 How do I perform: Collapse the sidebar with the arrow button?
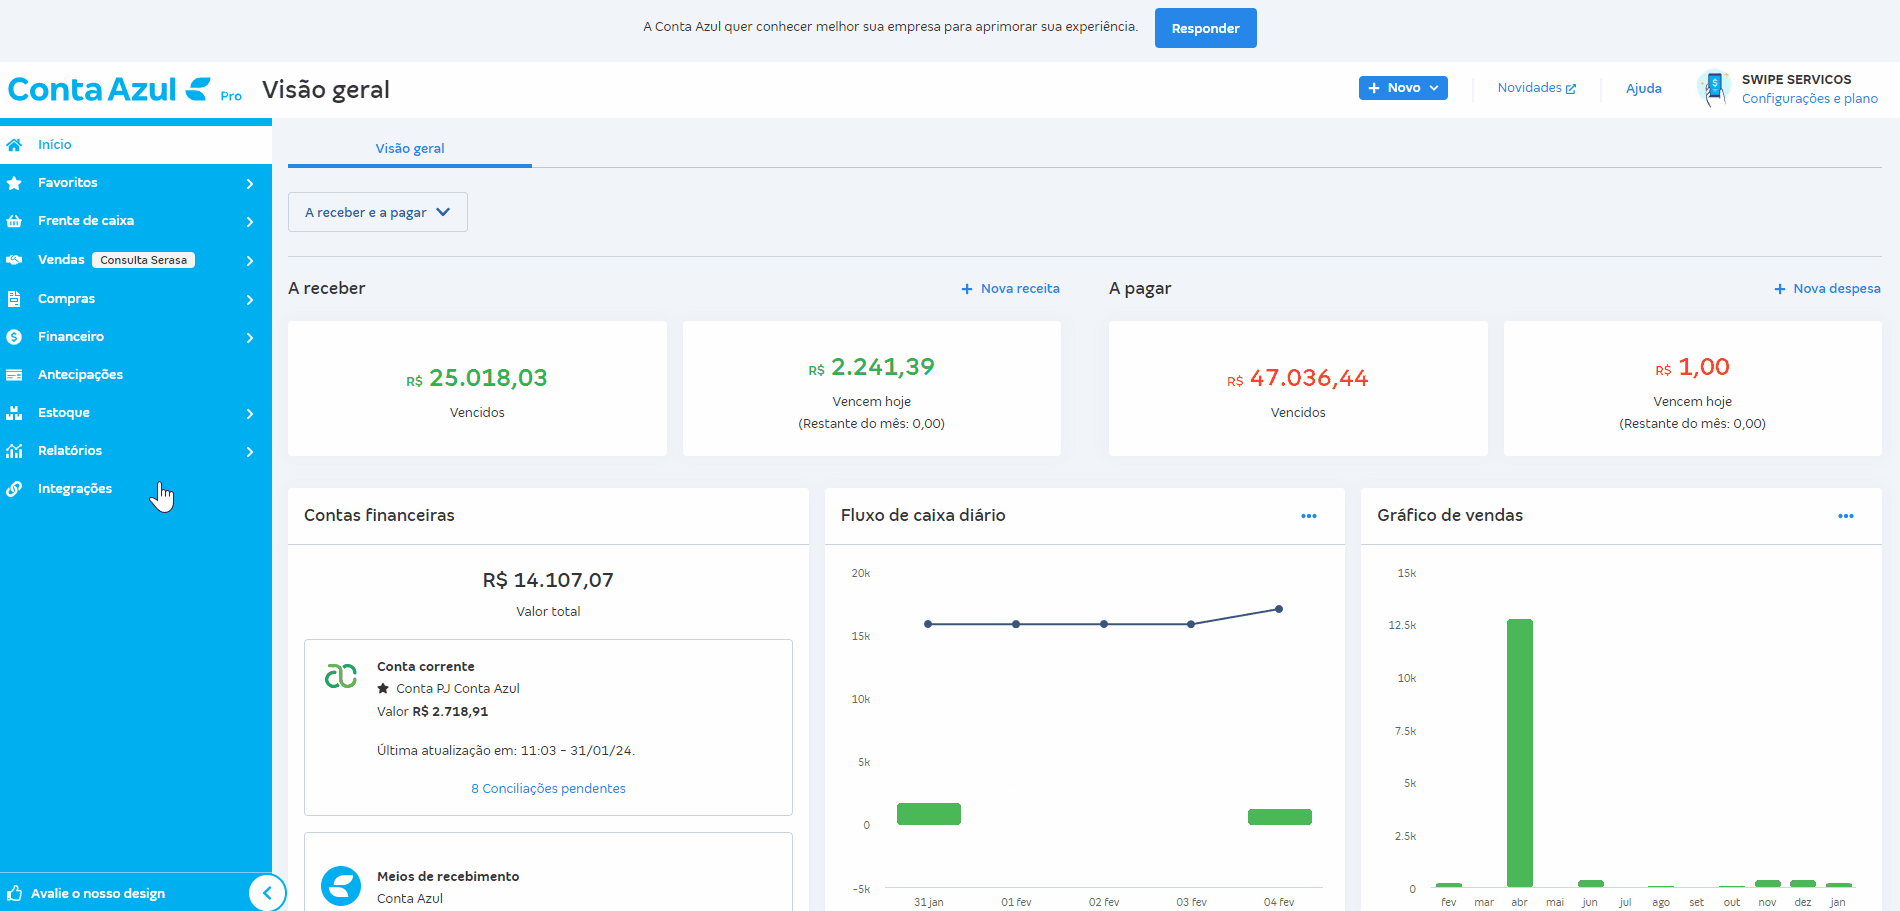[x=267, y=892]
